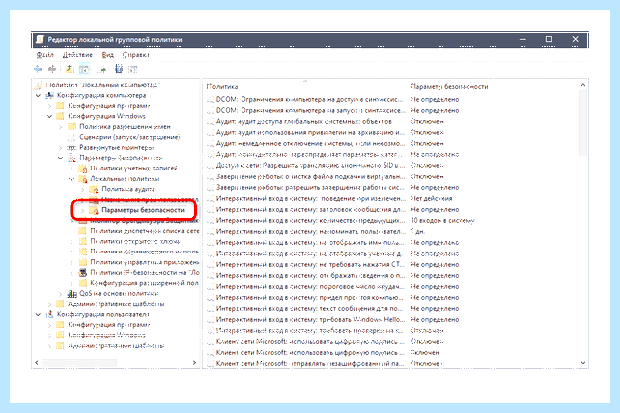Image resolution: width=620 pixels, height=413 pixels.
Task: Click the Back arrow toolbar icon
Action: [38, 69]
